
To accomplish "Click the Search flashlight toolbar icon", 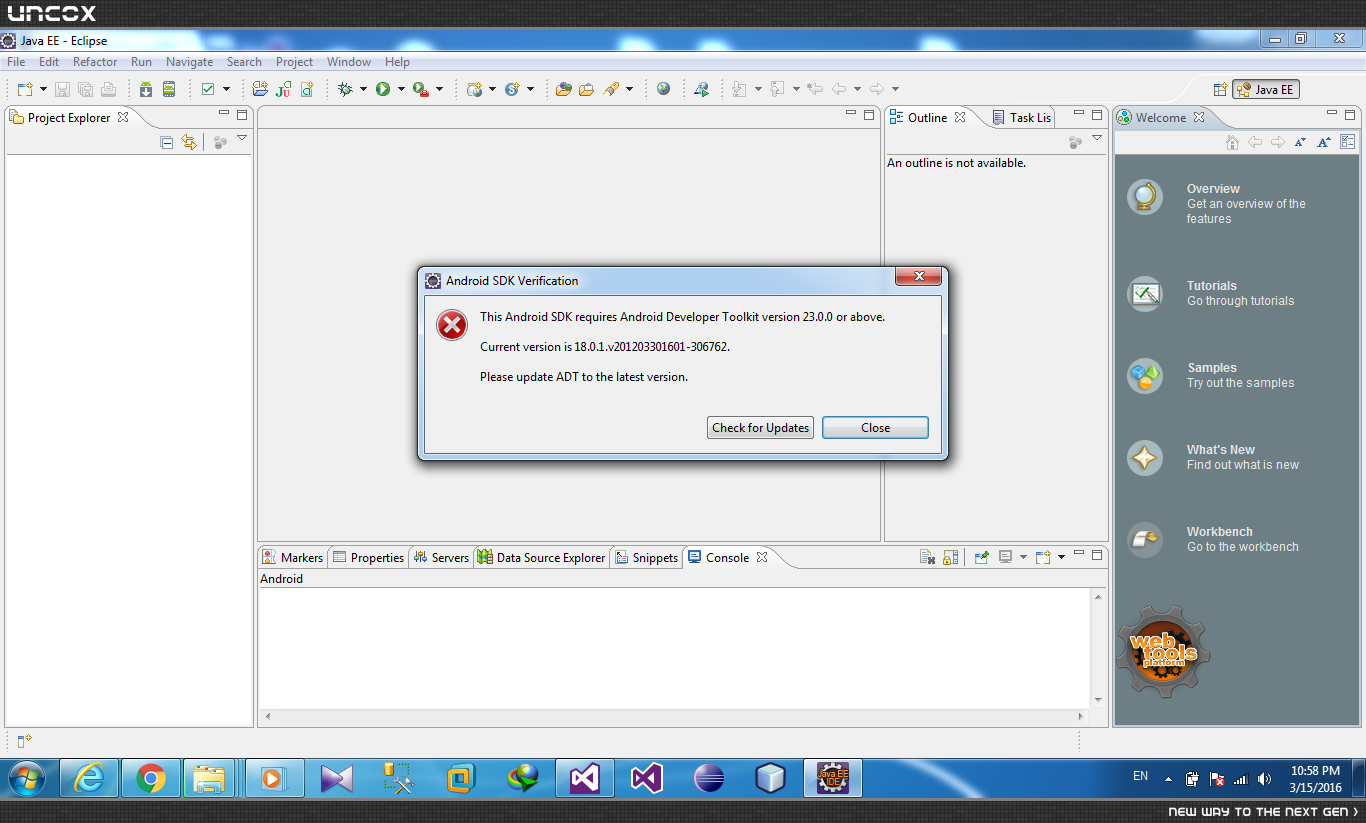I will click(611, 89).
